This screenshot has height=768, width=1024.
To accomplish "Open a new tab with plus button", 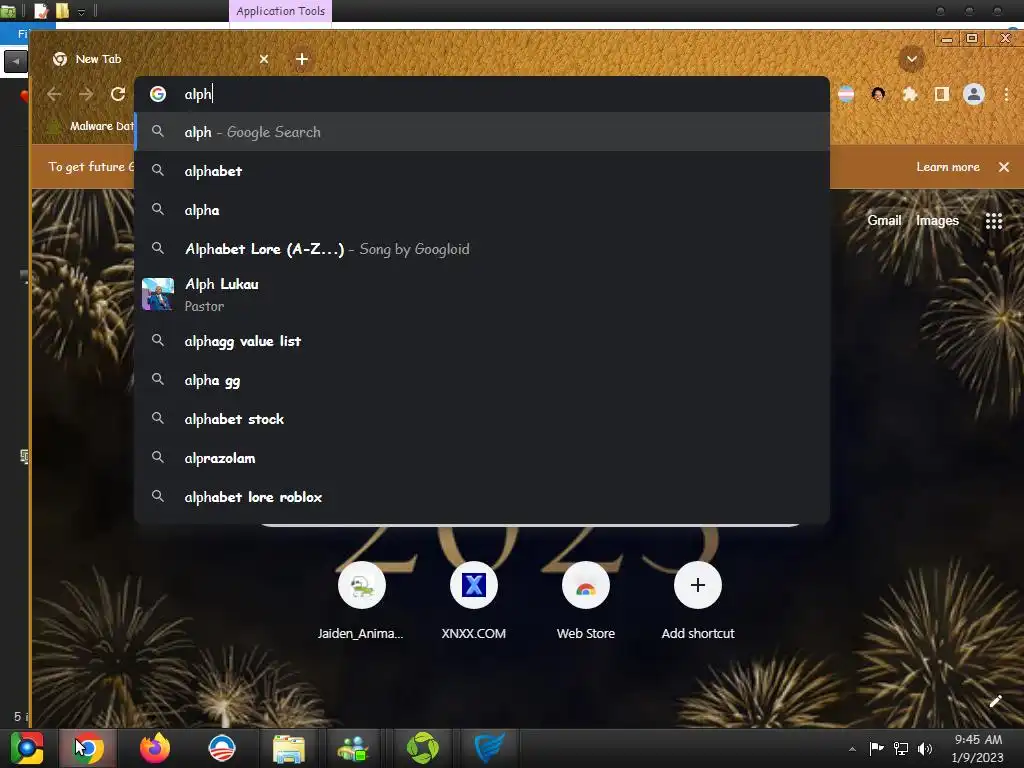I will coord(302,59).
